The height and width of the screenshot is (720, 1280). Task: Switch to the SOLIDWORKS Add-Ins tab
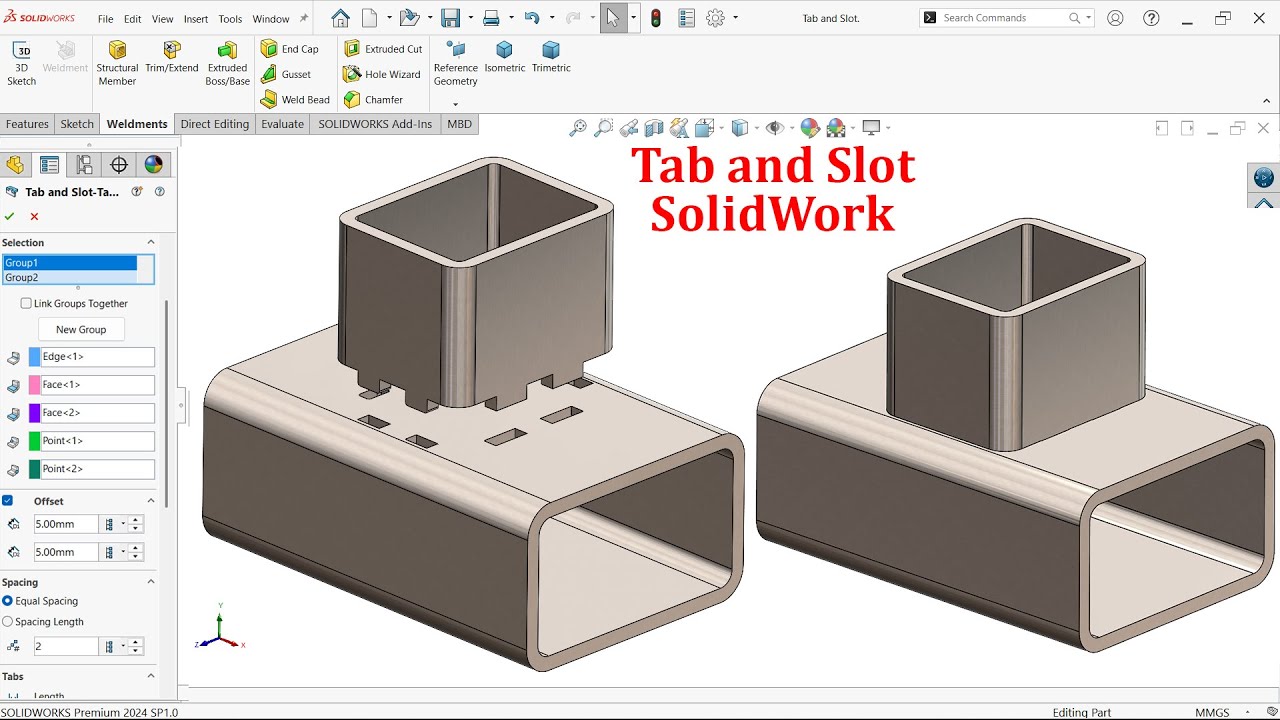click(375, 124)
